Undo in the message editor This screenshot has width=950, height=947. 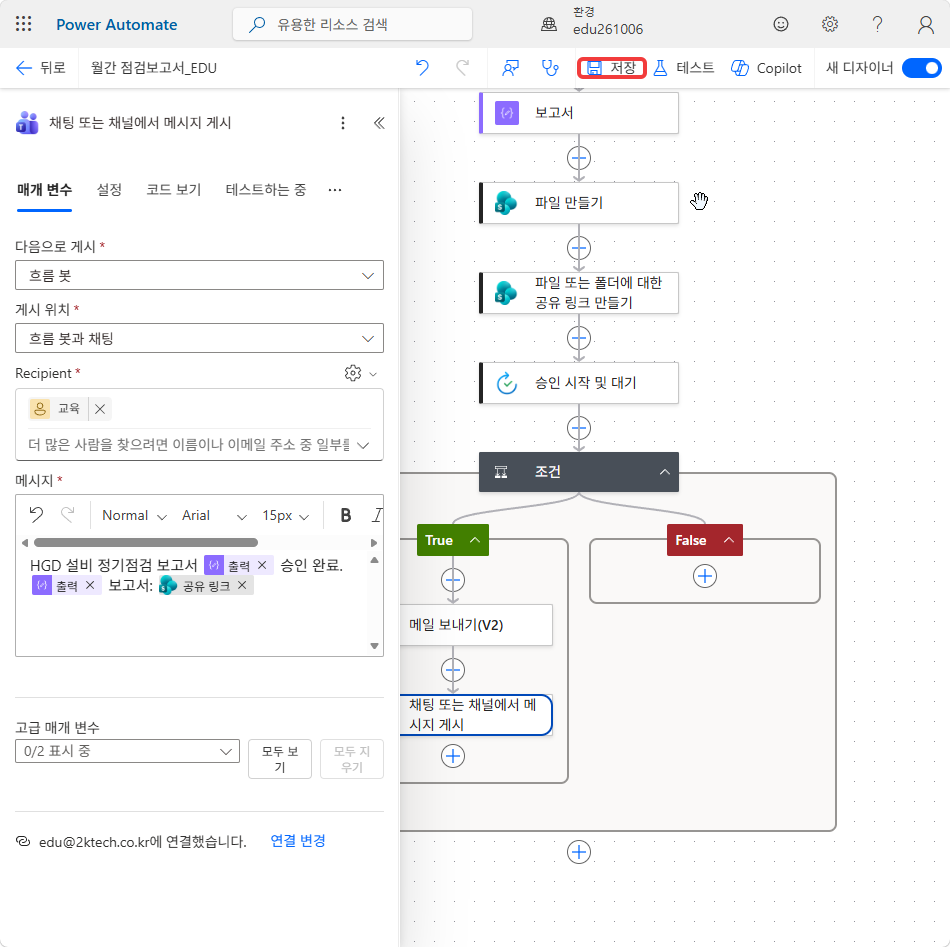36,515
